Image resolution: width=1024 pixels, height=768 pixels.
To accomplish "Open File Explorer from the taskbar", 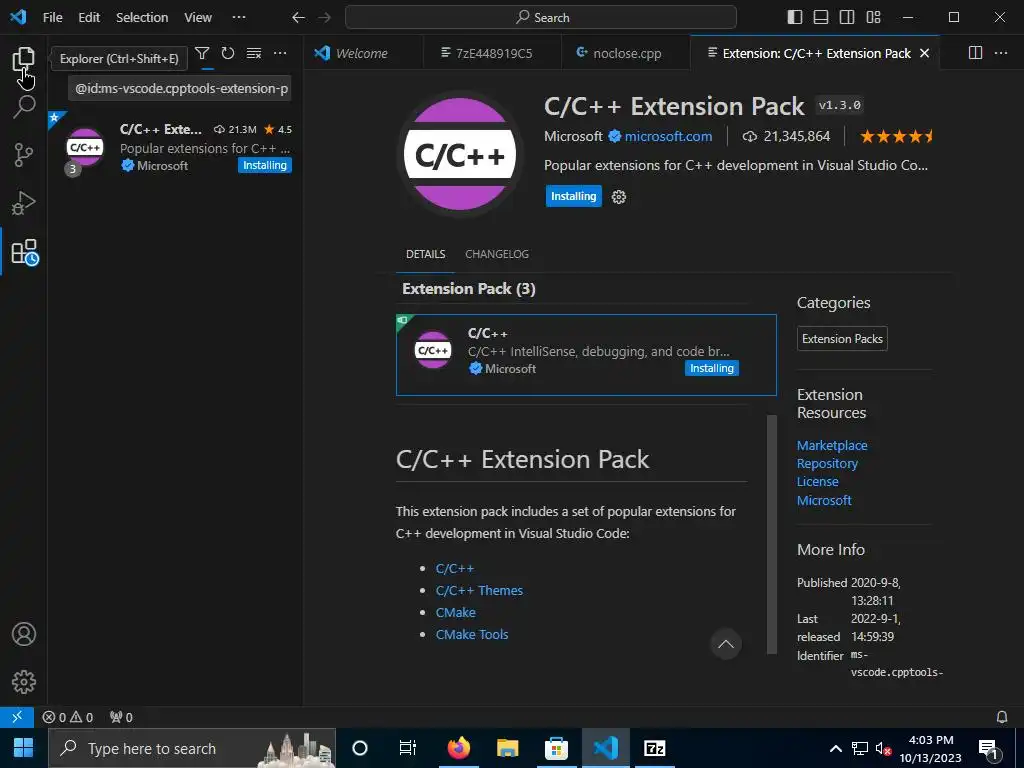I will [507, 748].
